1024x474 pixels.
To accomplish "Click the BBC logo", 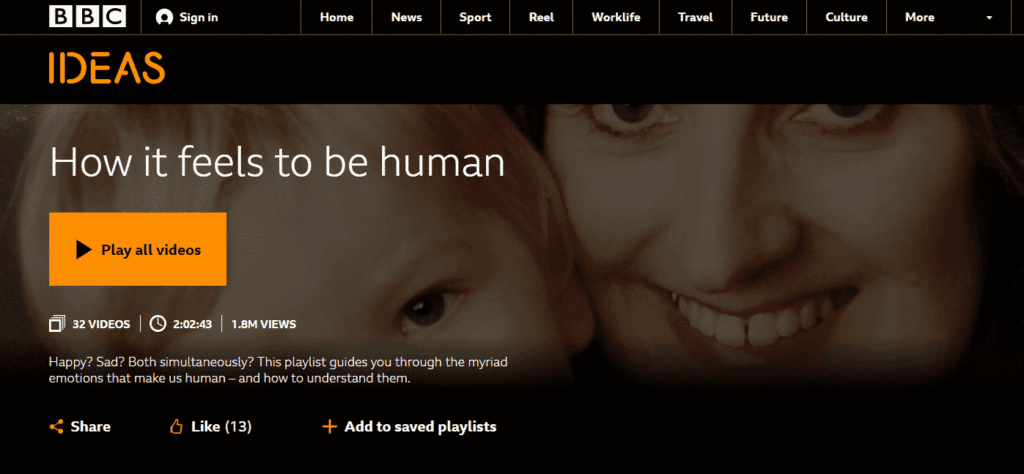I will click(88, 17).
